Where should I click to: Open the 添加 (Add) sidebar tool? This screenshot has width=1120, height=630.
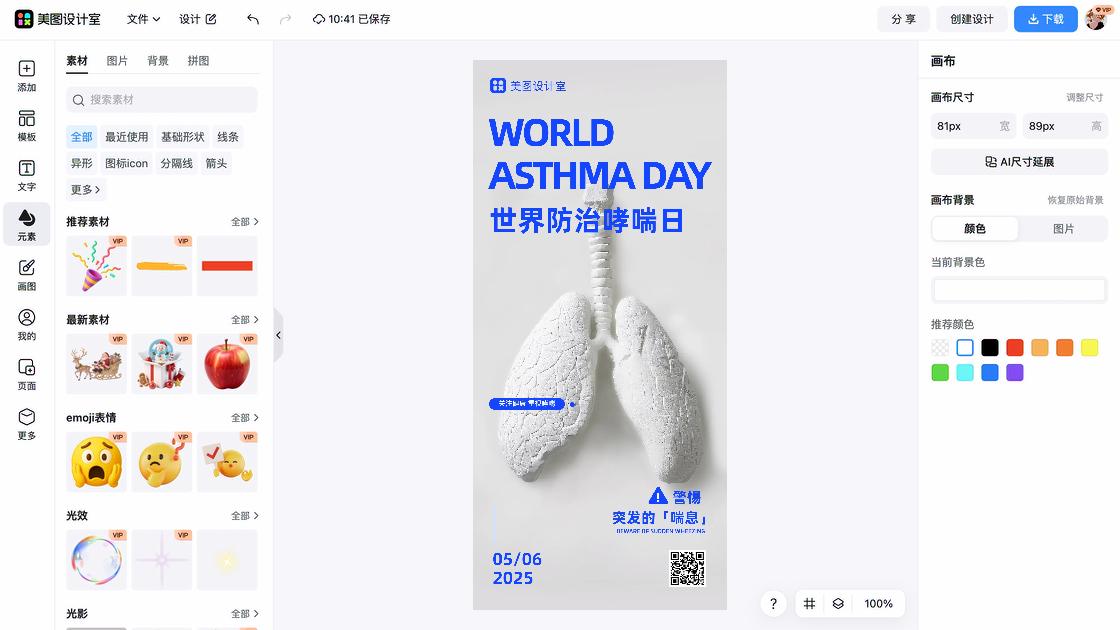coord(26,76)
